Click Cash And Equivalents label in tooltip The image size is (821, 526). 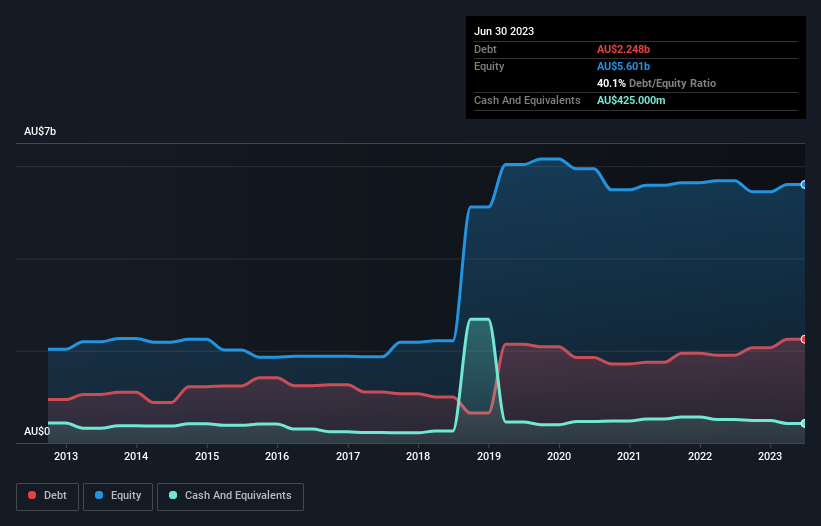527,100
